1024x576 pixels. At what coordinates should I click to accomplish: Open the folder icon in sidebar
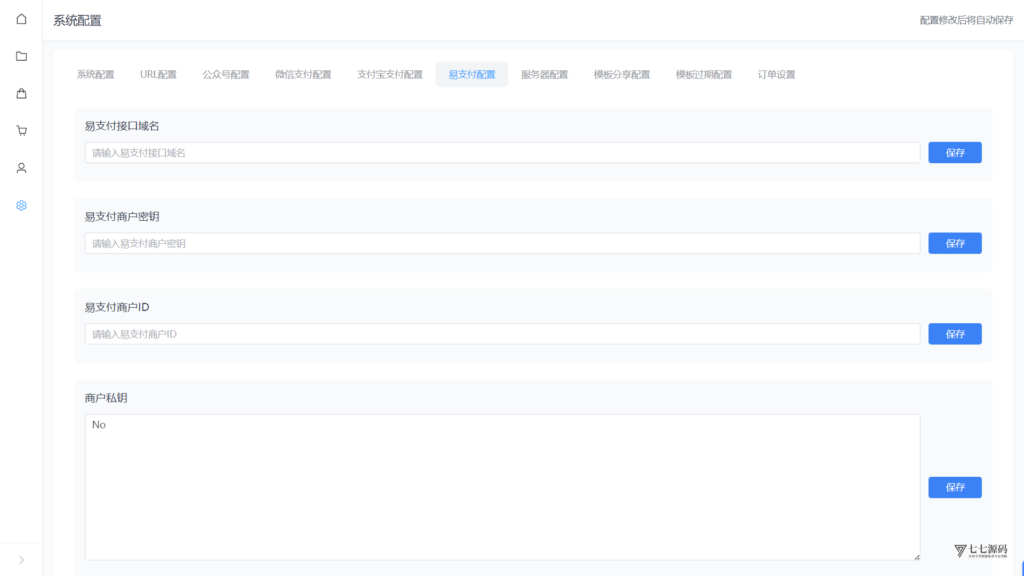point(22,56)
